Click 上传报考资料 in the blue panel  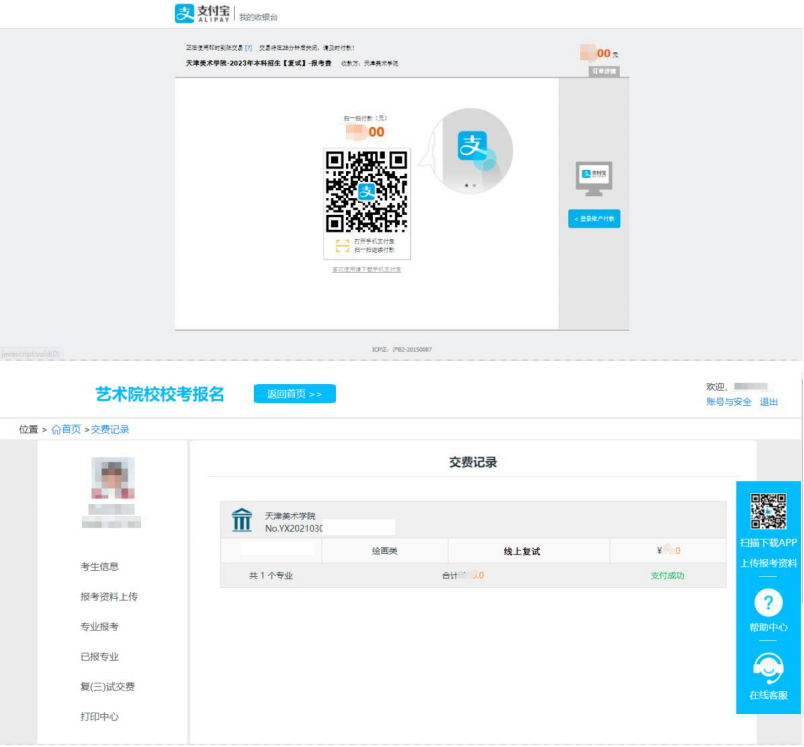click(768, 563)
